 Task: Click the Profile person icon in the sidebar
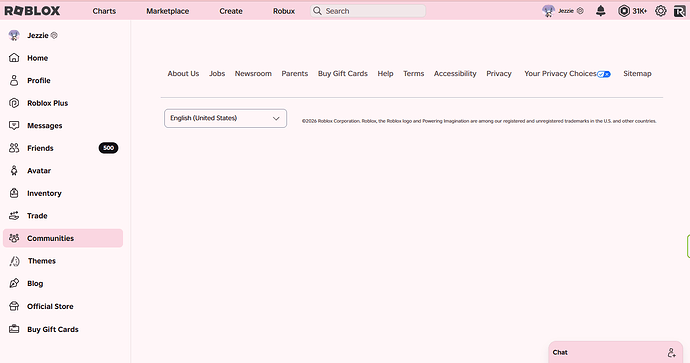tap(14, 80)
